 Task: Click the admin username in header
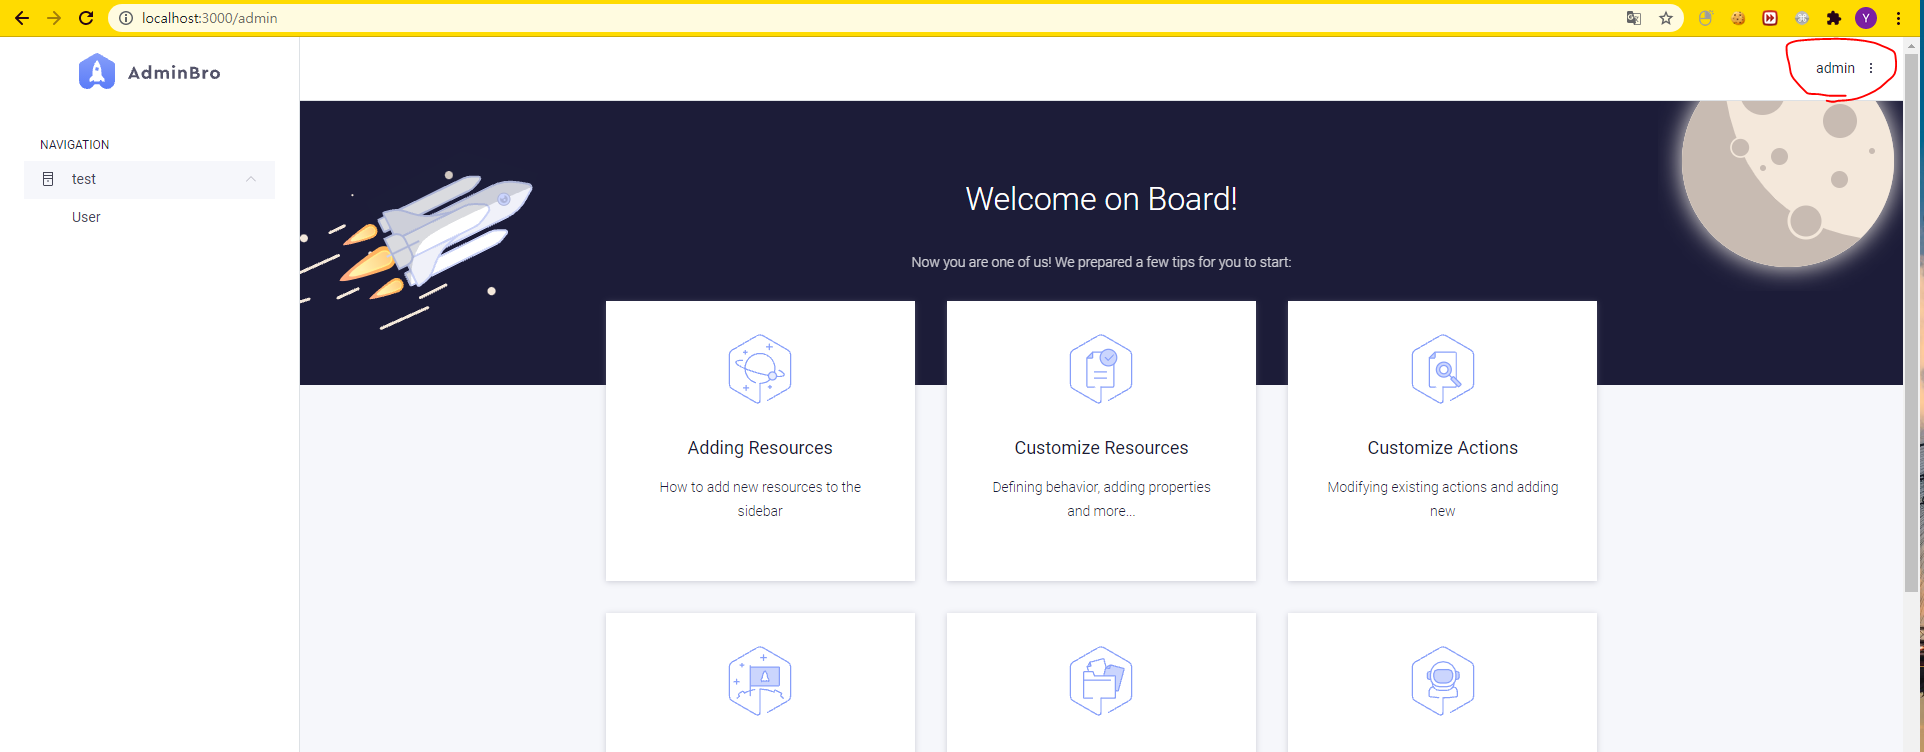click(1835, 68)
